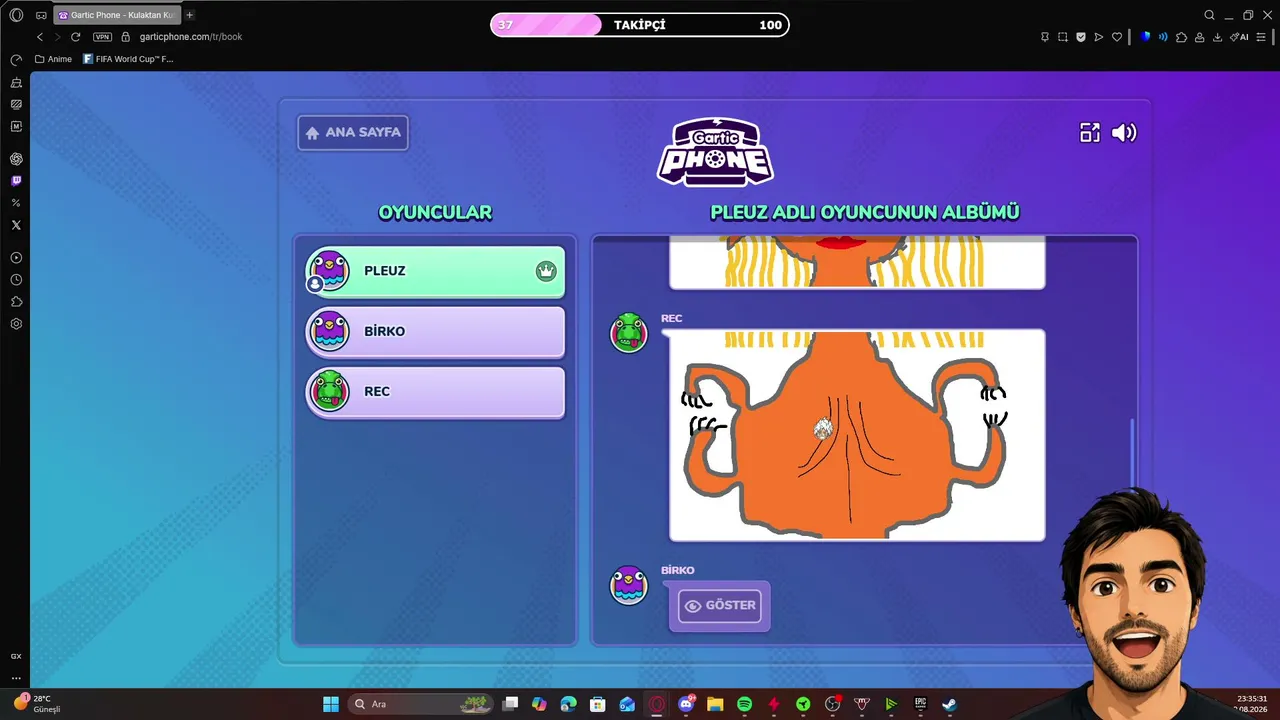Open the browser profile account icon

click(x=1199, y=37)
